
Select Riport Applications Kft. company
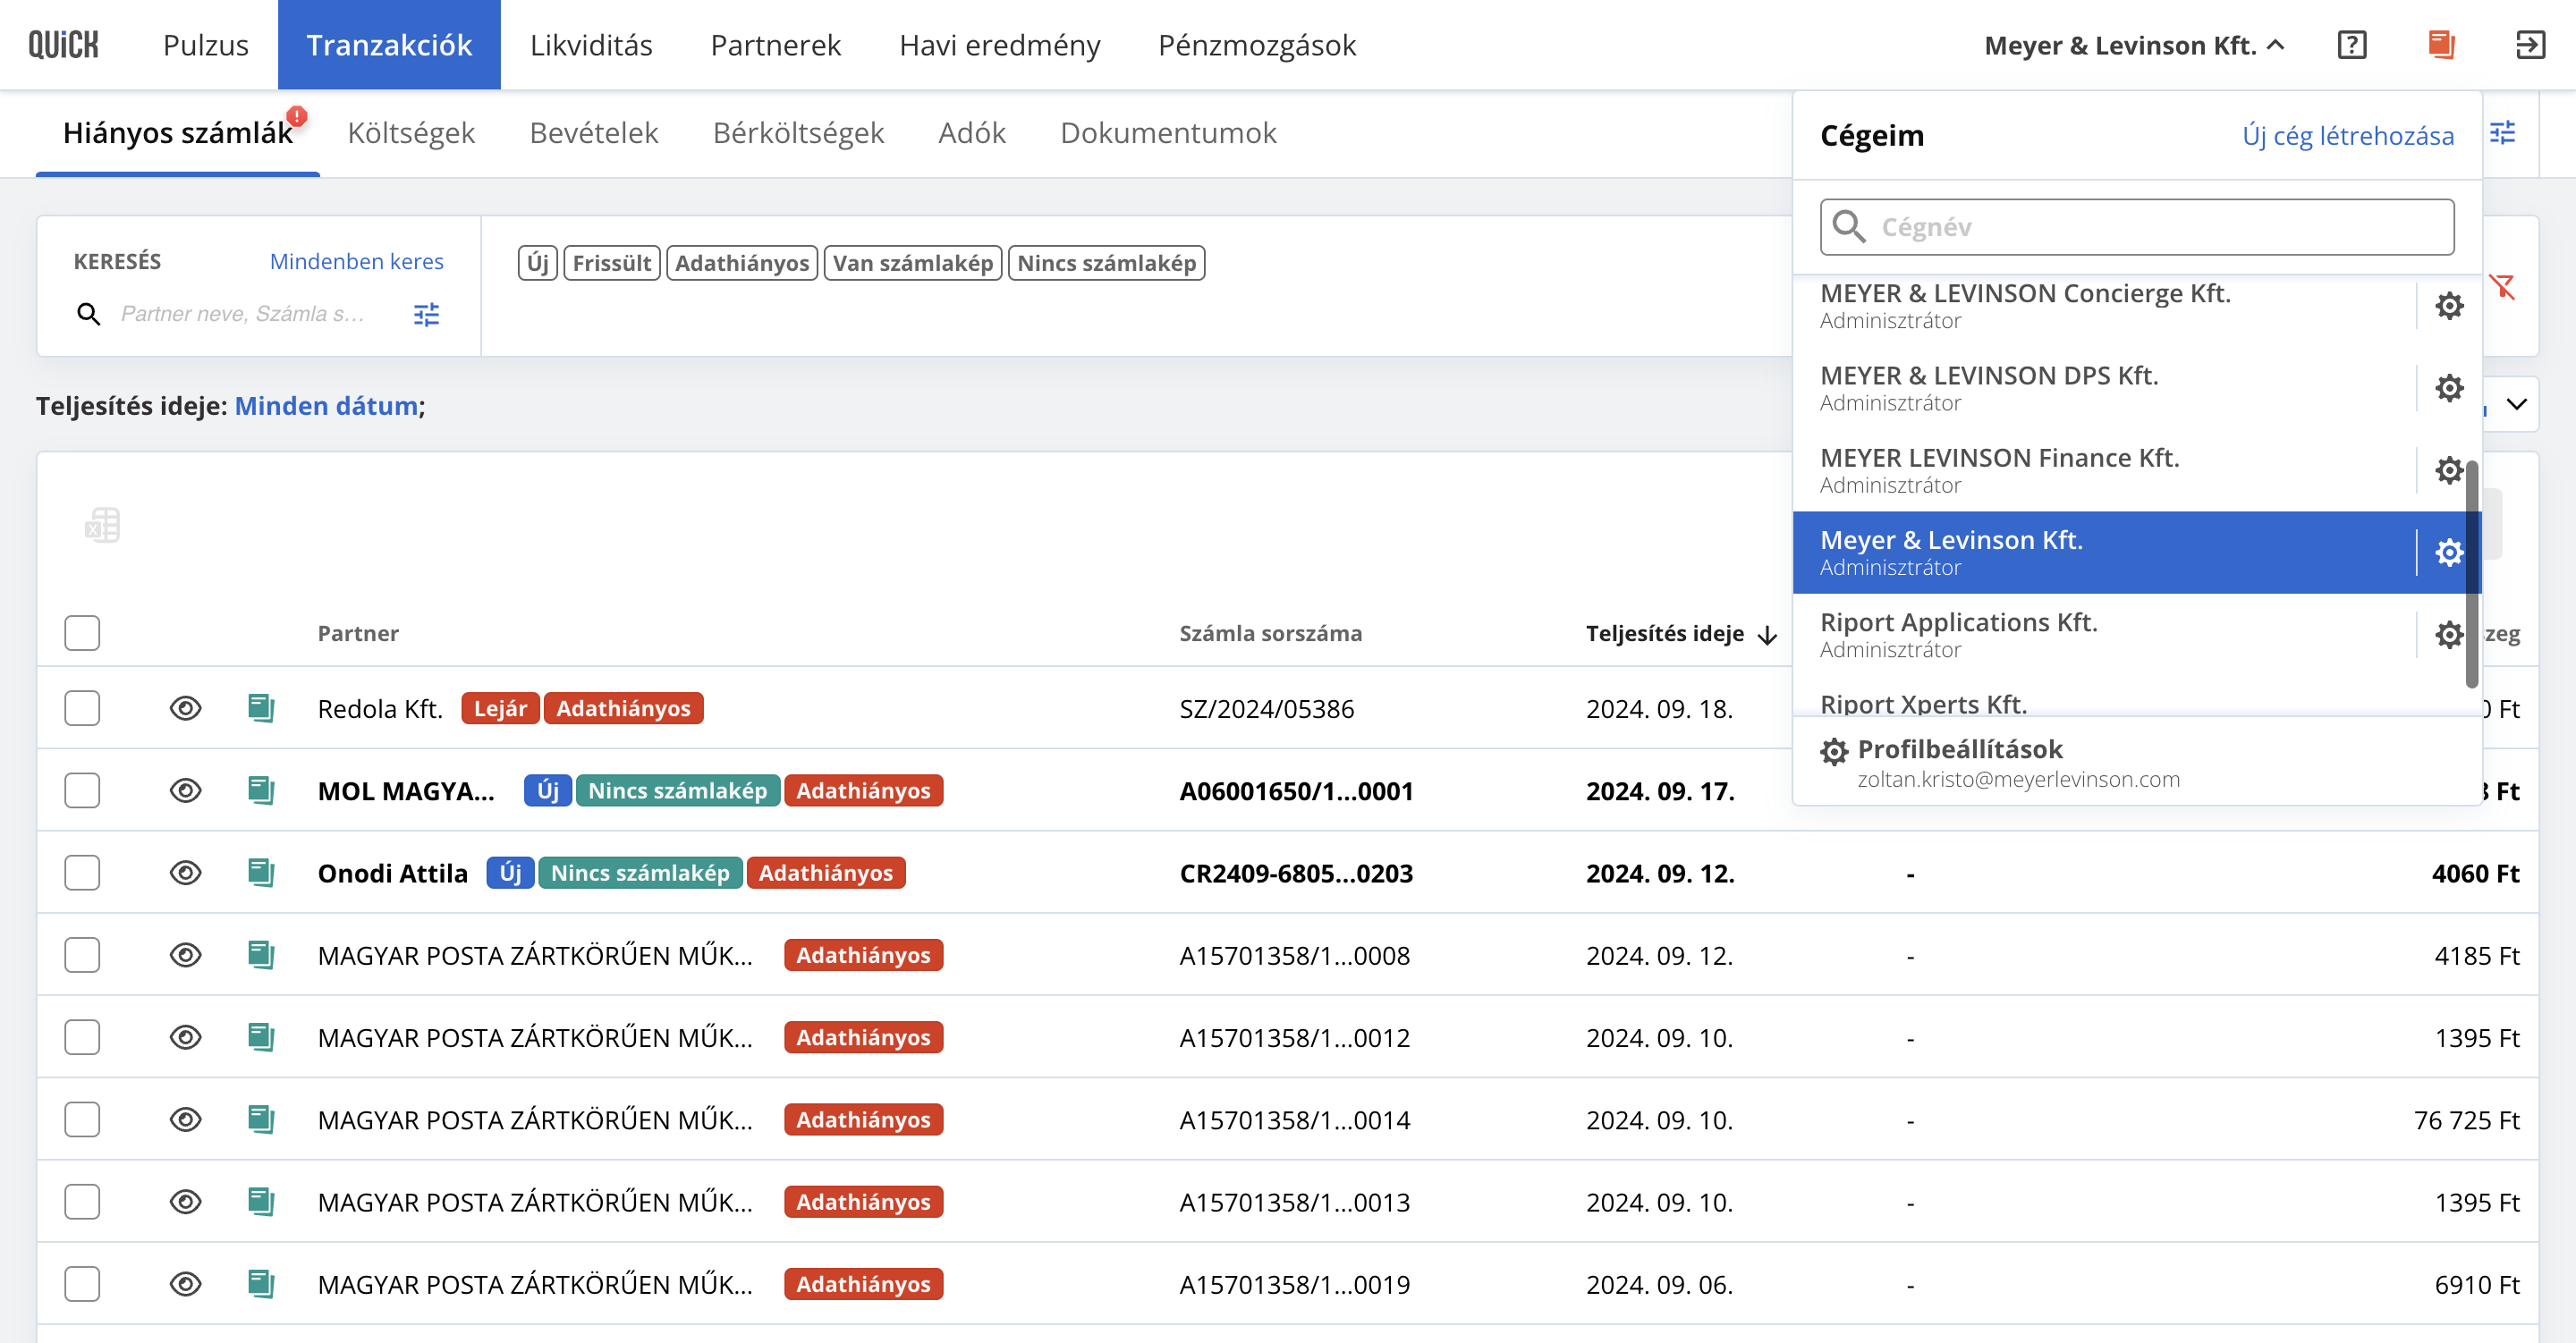[x=2104, y=634]
